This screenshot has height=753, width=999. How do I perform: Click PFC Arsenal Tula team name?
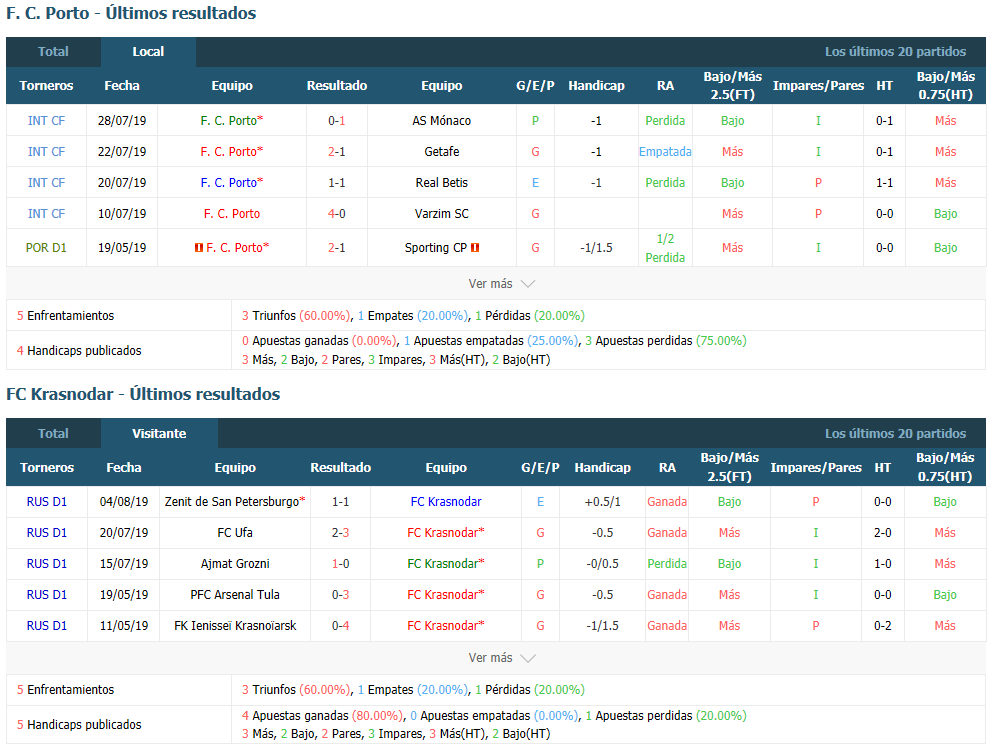coord(234,595)
